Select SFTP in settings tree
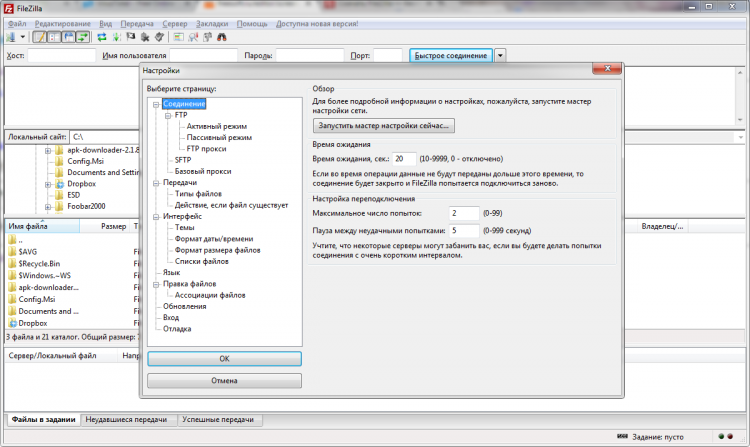 [x=183, y=160]
